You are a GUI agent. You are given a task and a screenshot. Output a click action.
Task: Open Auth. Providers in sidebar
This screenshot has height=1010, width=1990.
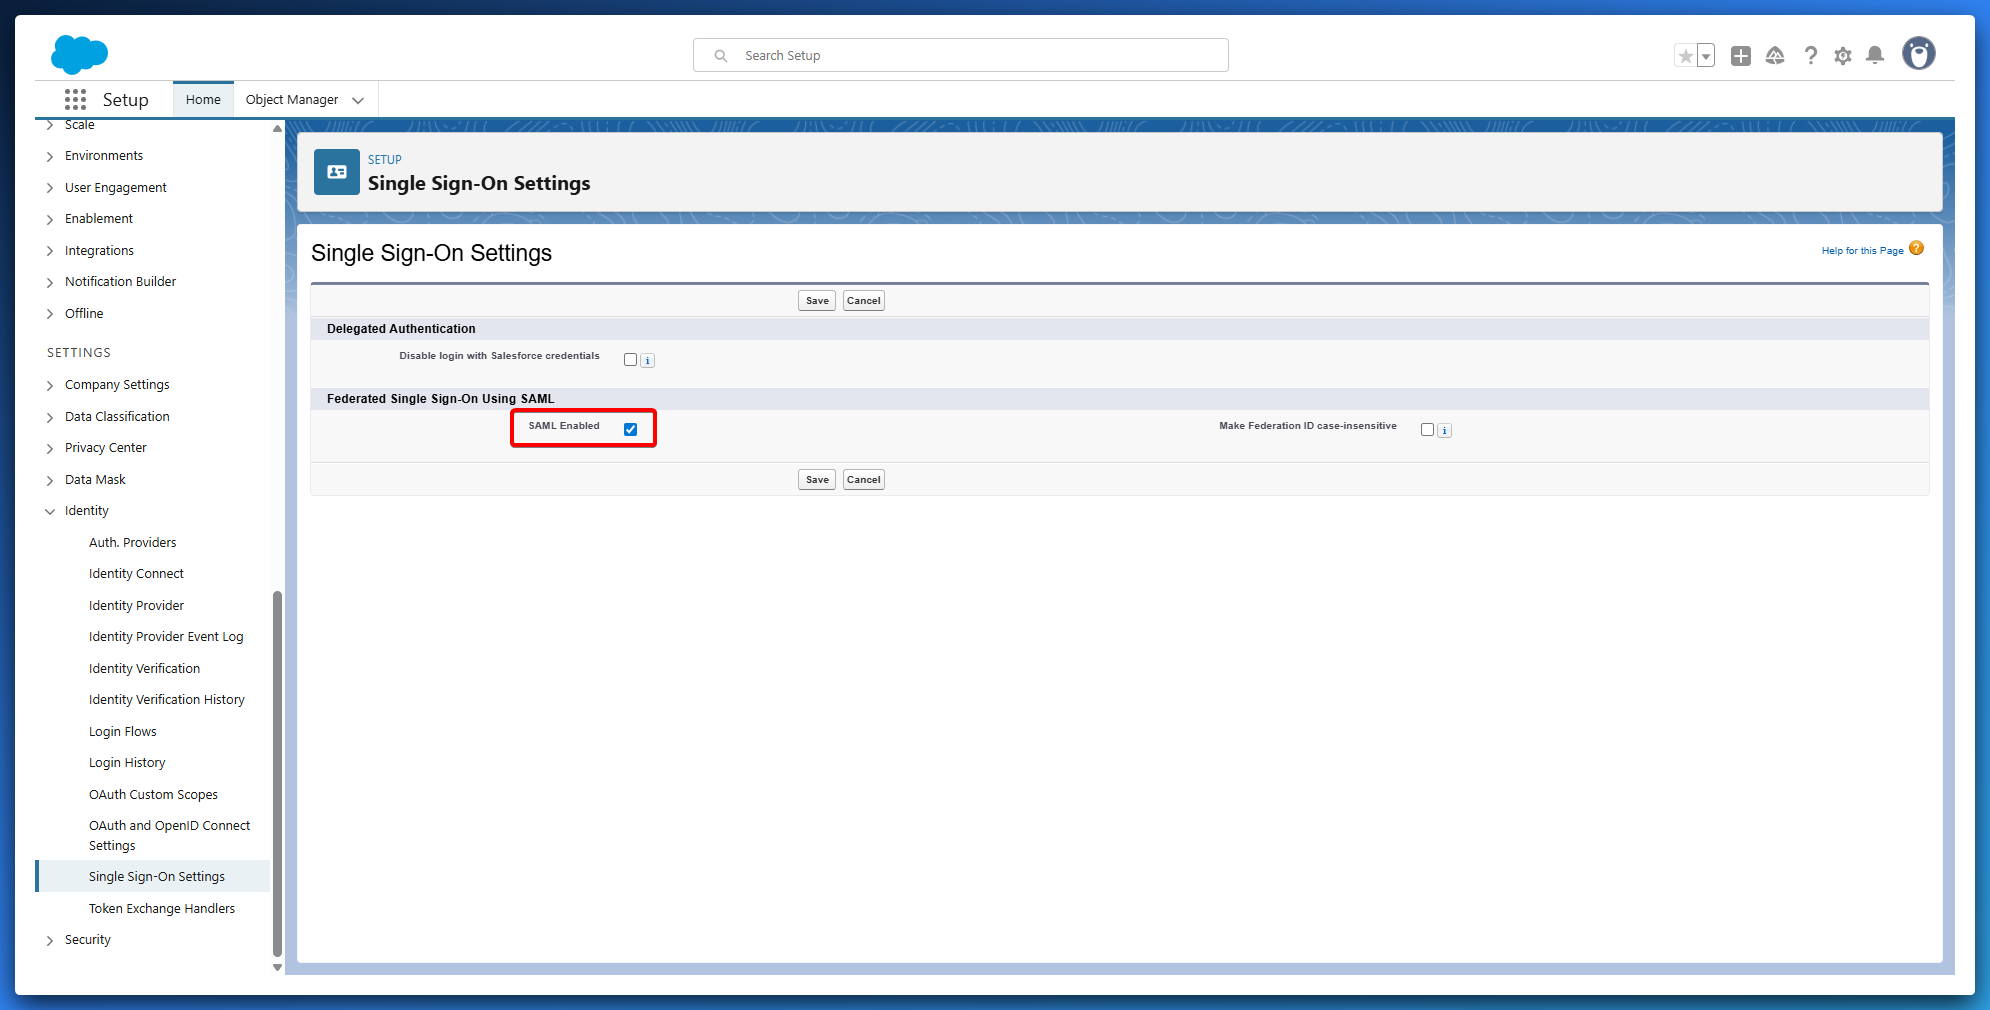coord(132,542)
